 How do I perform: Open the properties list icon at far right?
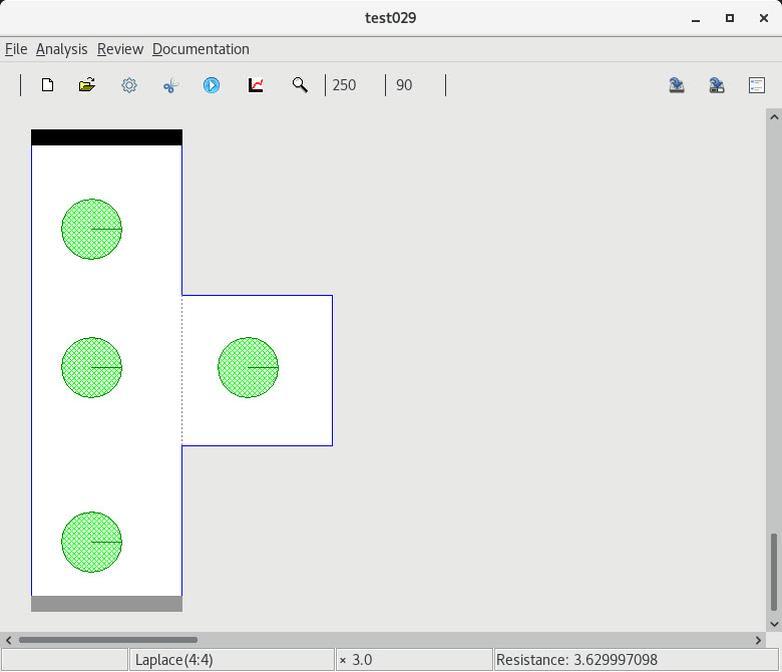757,85
